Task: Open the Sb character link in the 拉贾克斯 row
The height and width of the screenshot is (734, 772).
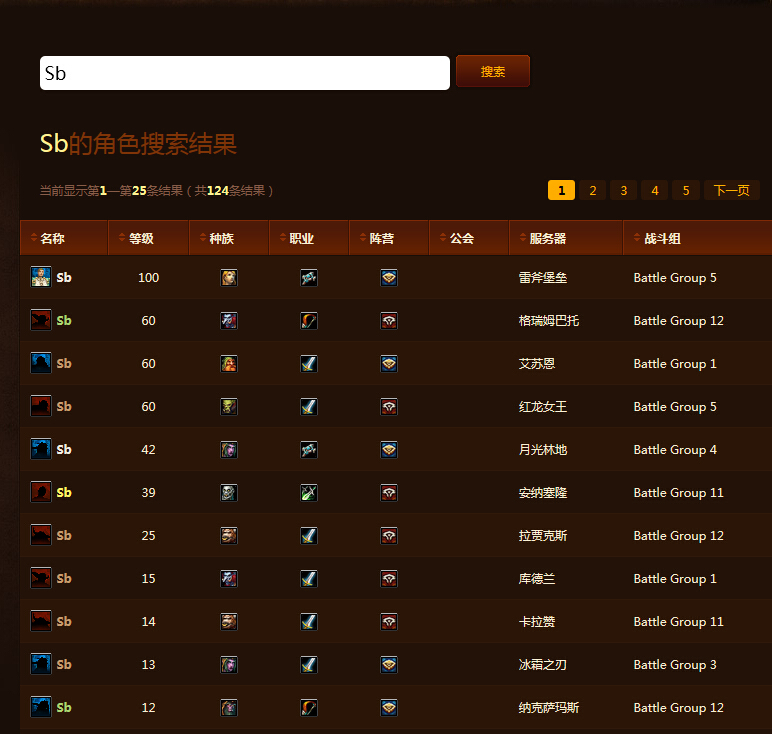Action: click(x=64, y=536)
